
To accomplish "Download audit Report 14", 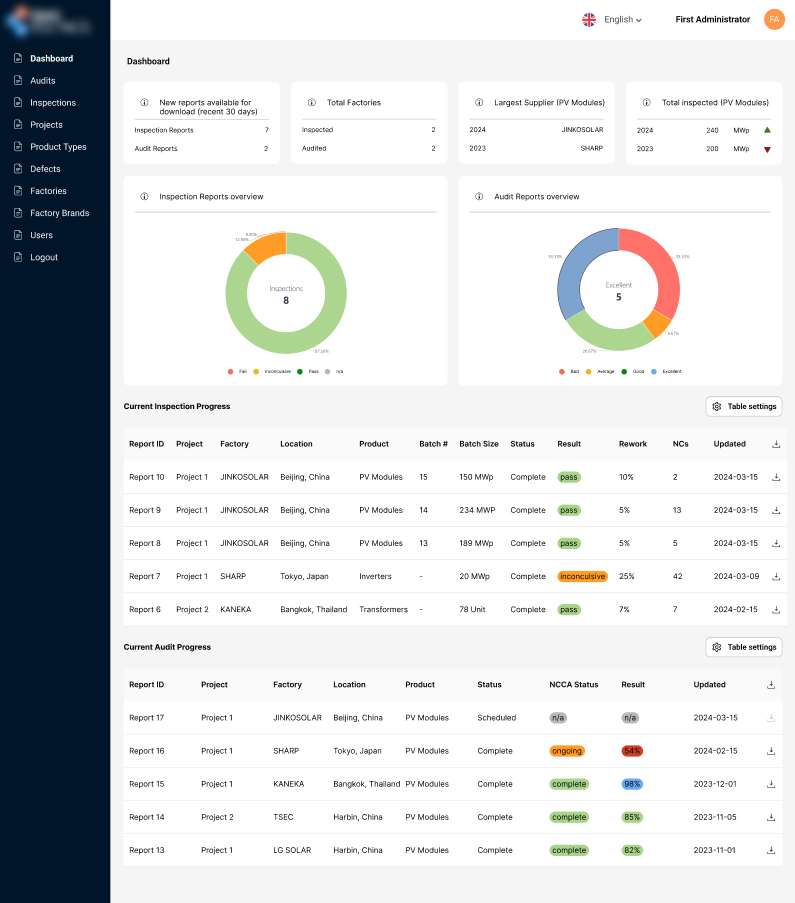I will pyautogui.click(x=771, y=817).
